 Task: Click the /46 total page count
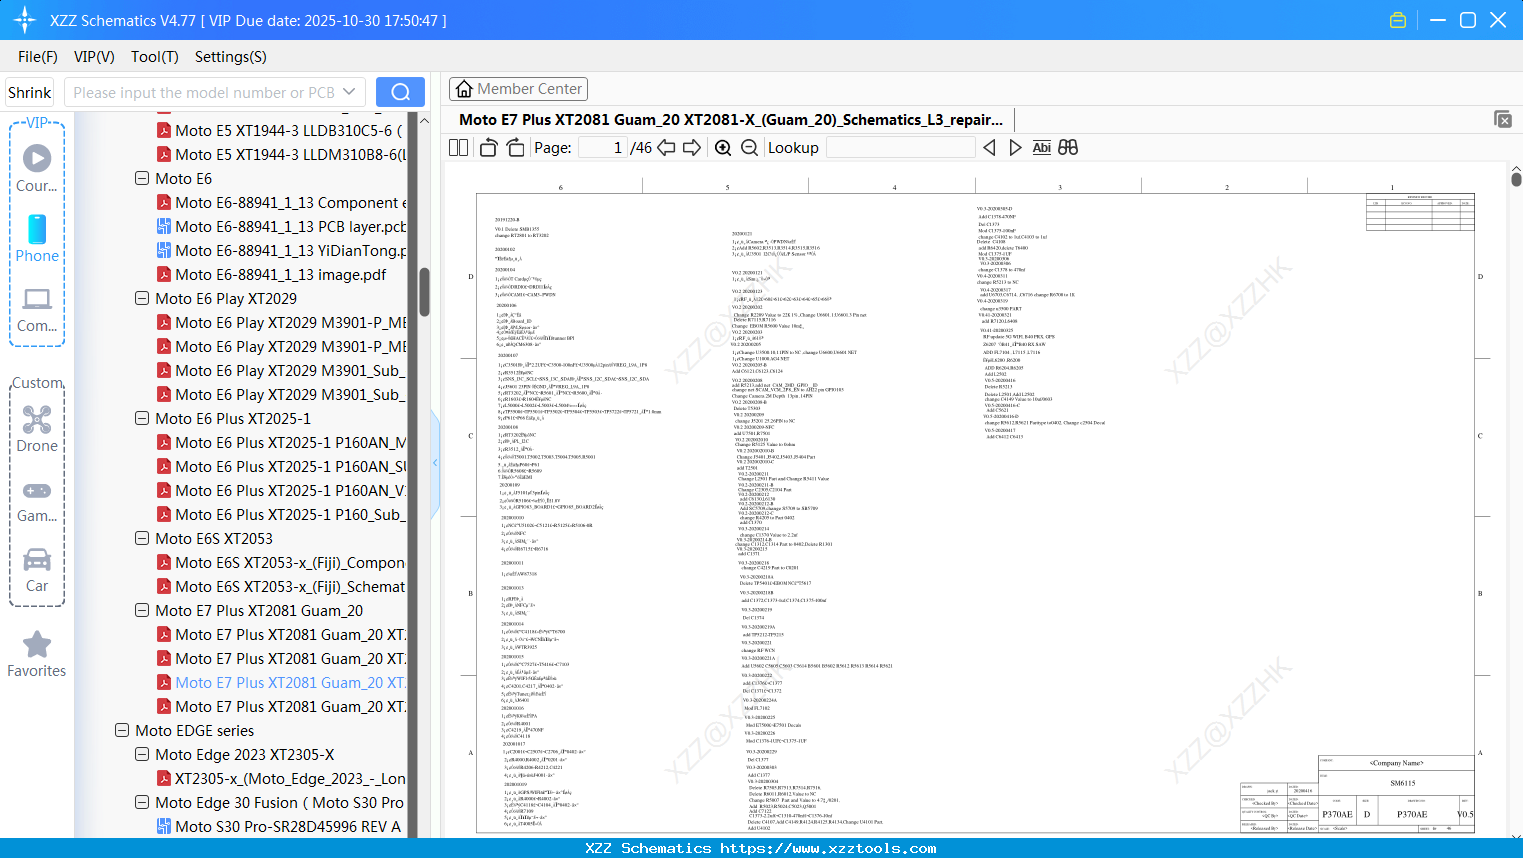coord(641,148)
